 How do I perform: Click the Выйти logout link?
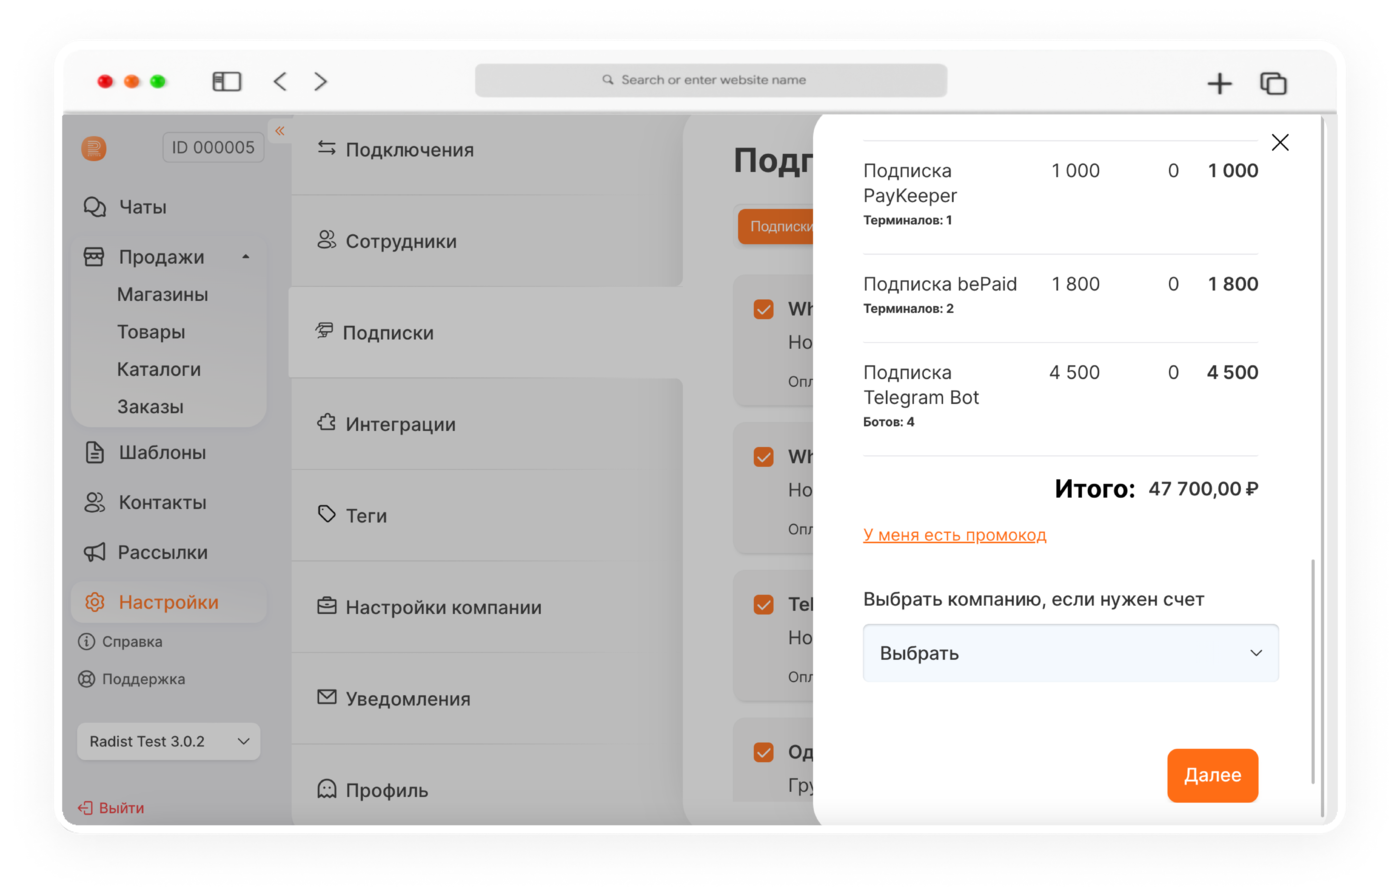(x=121, y=808)
